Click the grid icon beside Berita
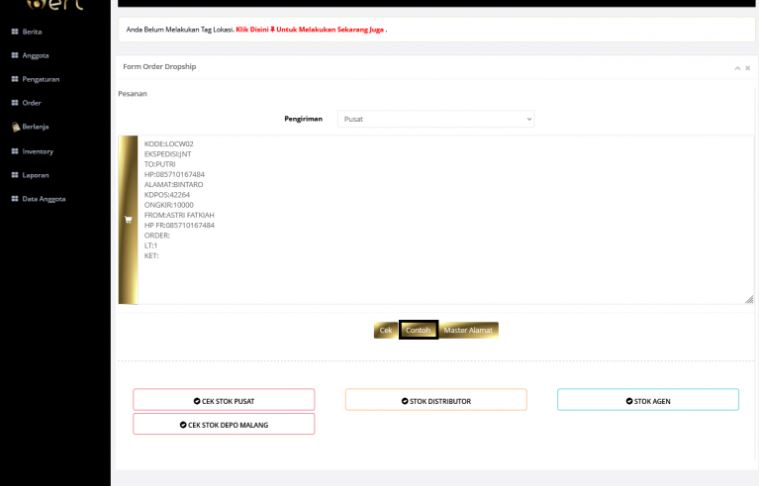Viewport: 760px width, 486px height. tap(14, 32)
